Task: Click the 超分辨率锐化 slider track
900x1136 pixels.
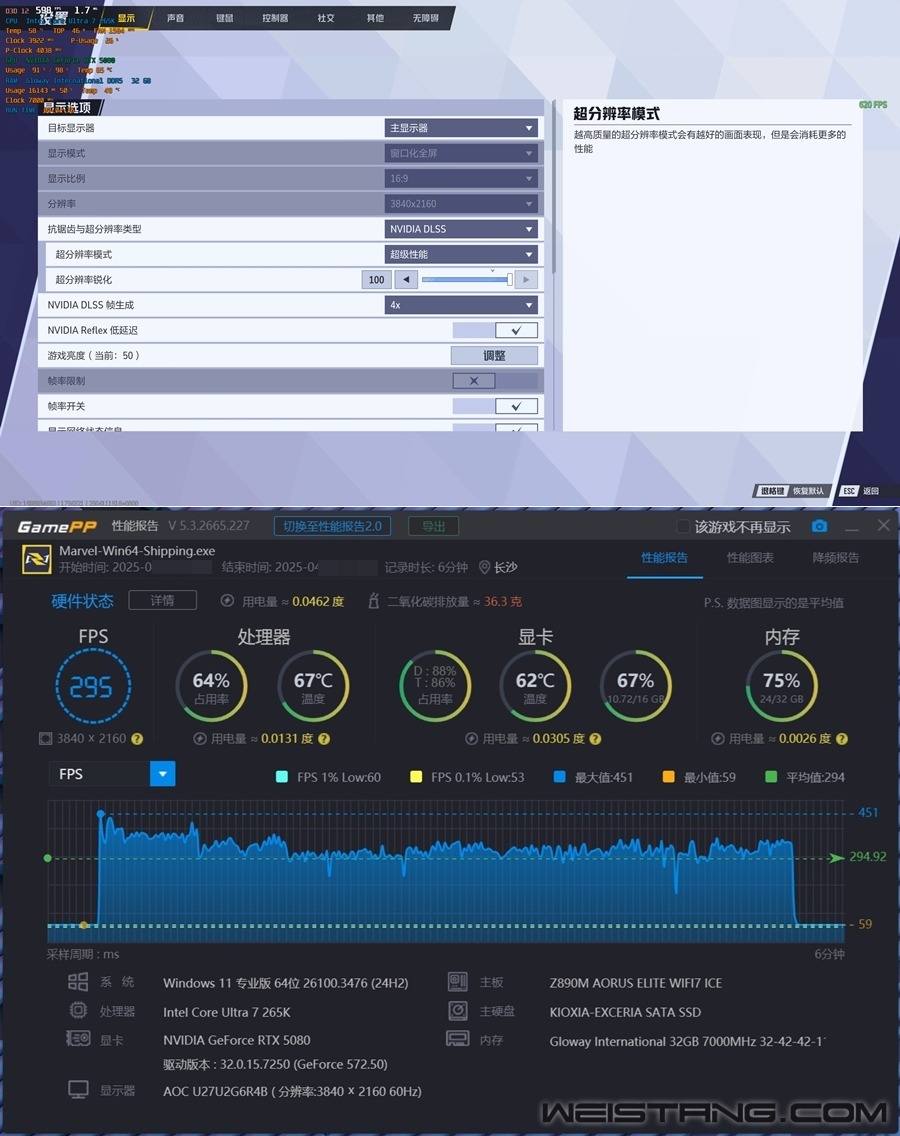Action: (x=467, y=280)
